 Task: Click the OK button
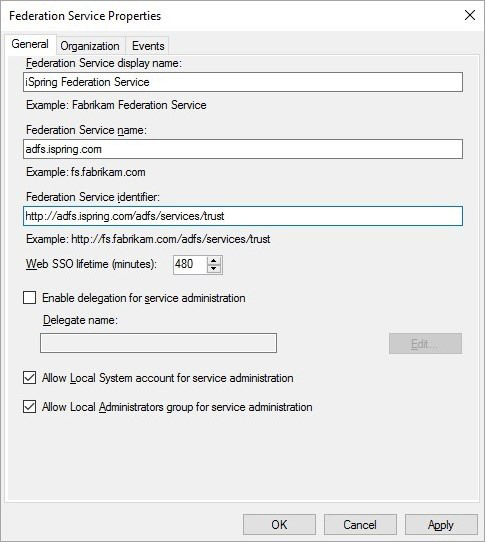(x=279, y=525)
